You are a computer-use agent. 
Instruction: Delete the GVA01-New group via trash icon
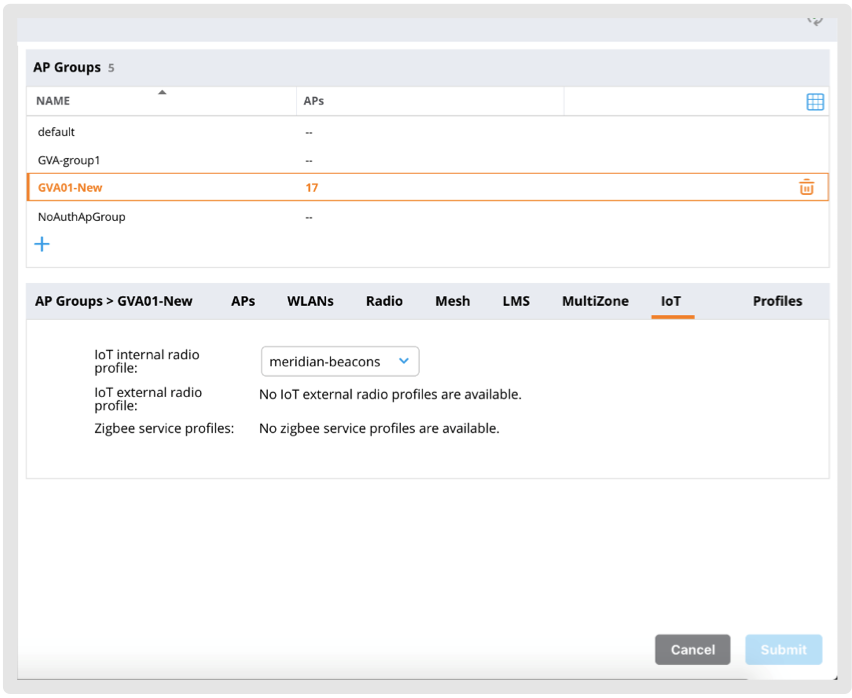806,187
